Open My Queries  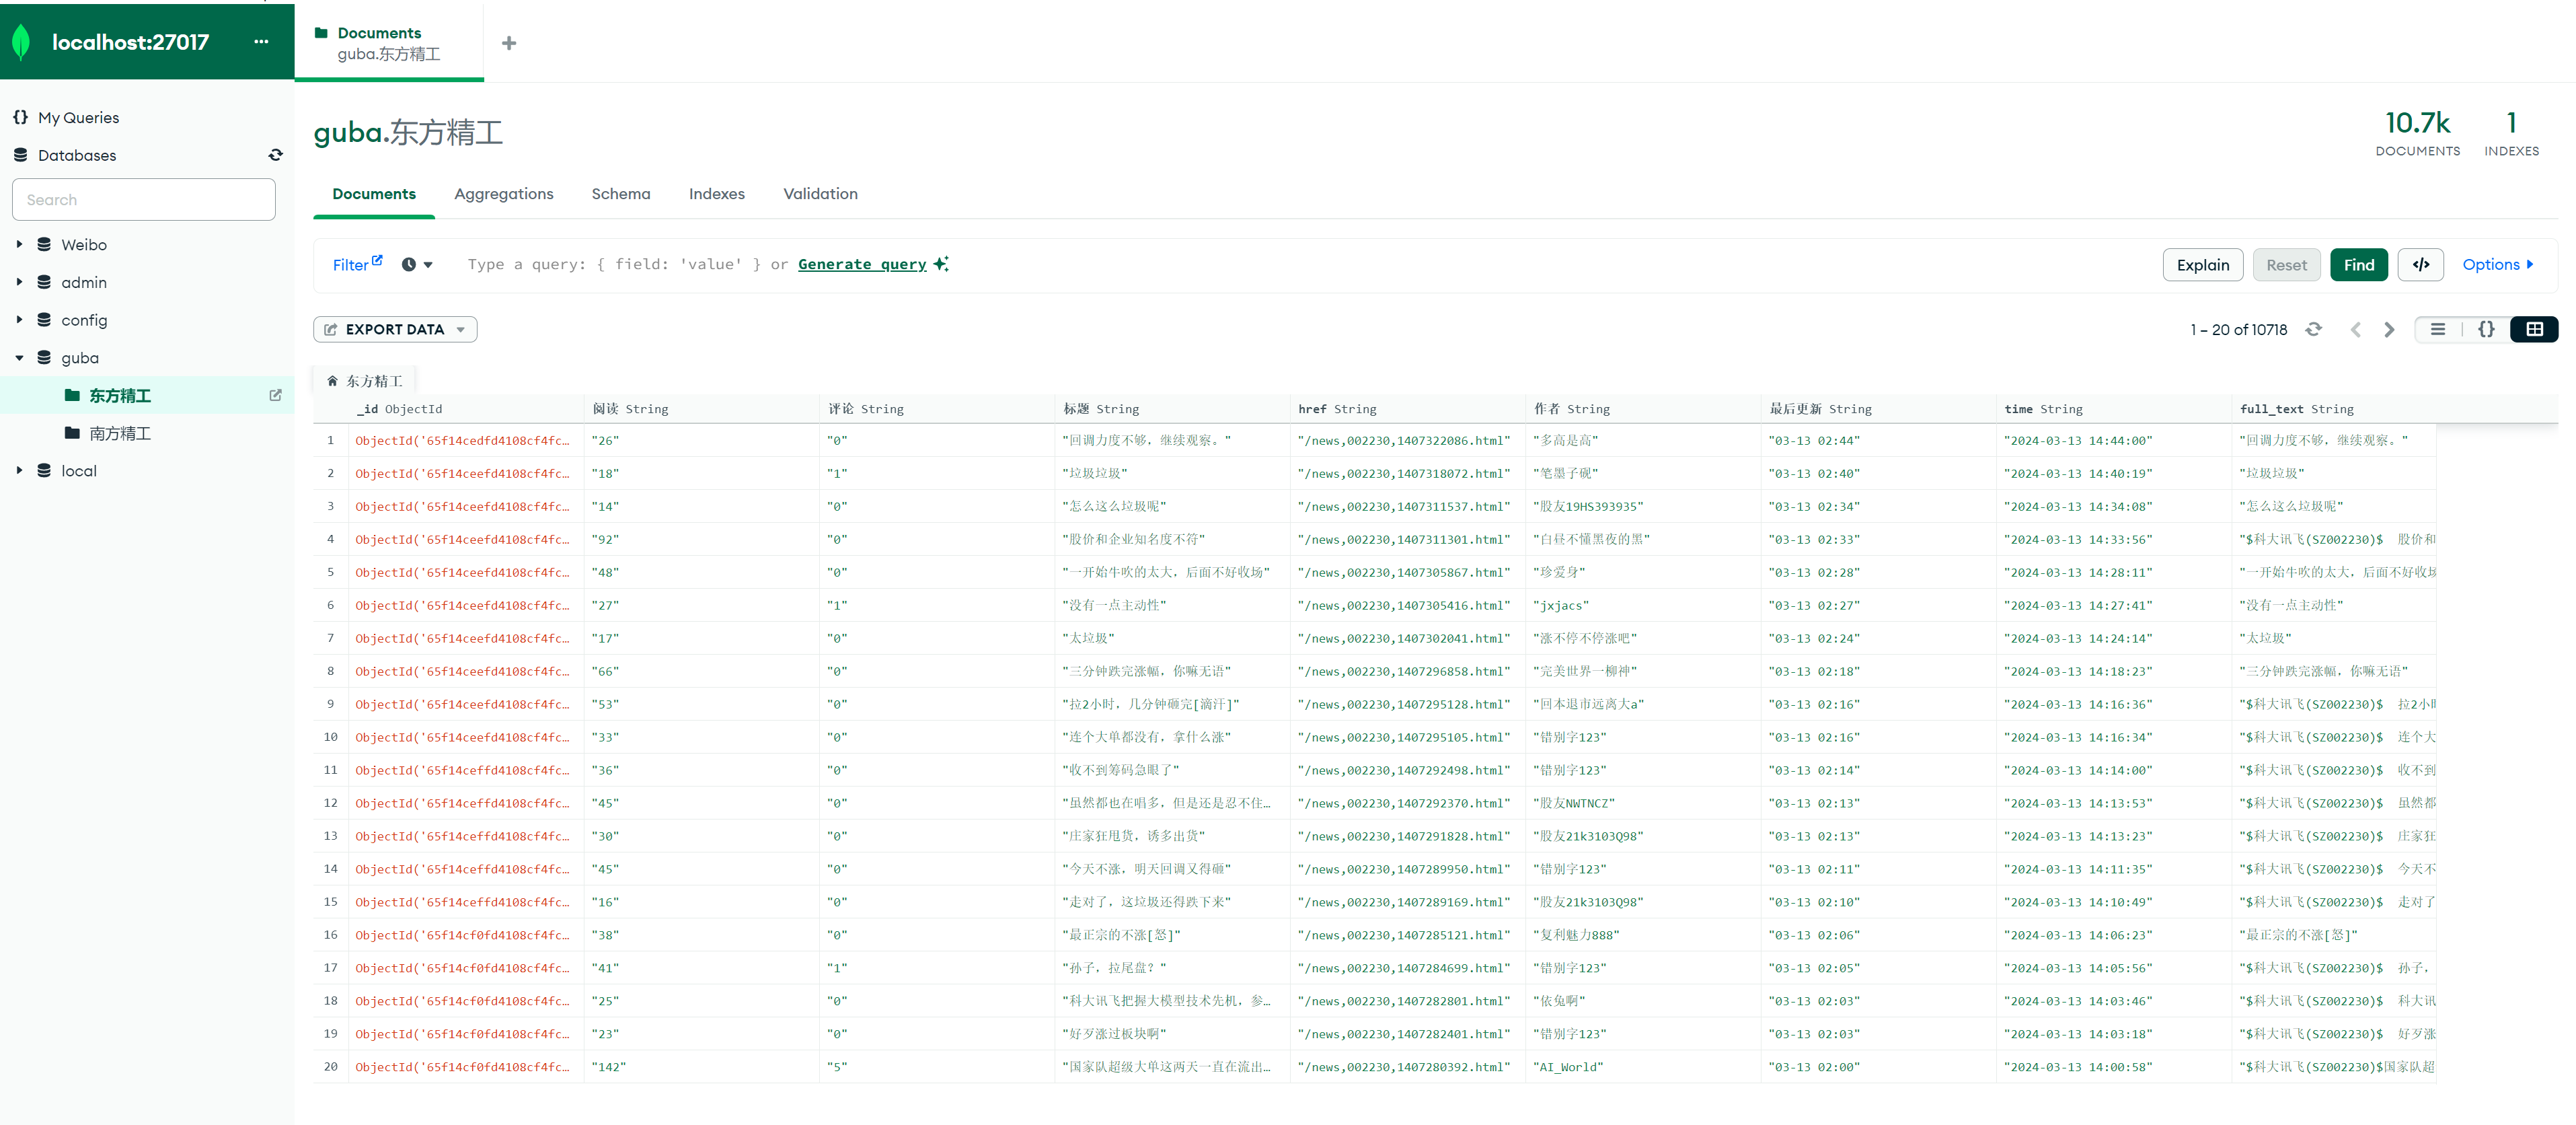pyautogui.click(x=78, y=118)
